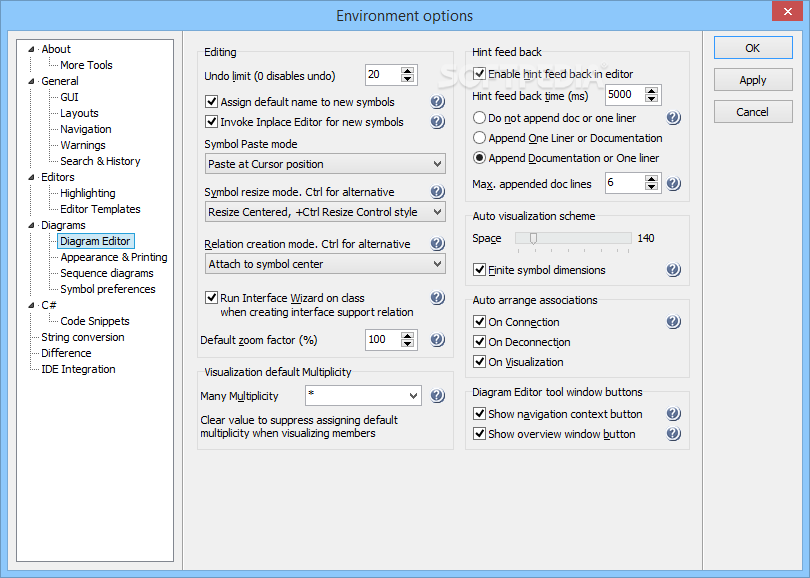This screenshot has height=578, width=810.
Task: Open help for Many Multiplicity
Action: click(438, 396)
